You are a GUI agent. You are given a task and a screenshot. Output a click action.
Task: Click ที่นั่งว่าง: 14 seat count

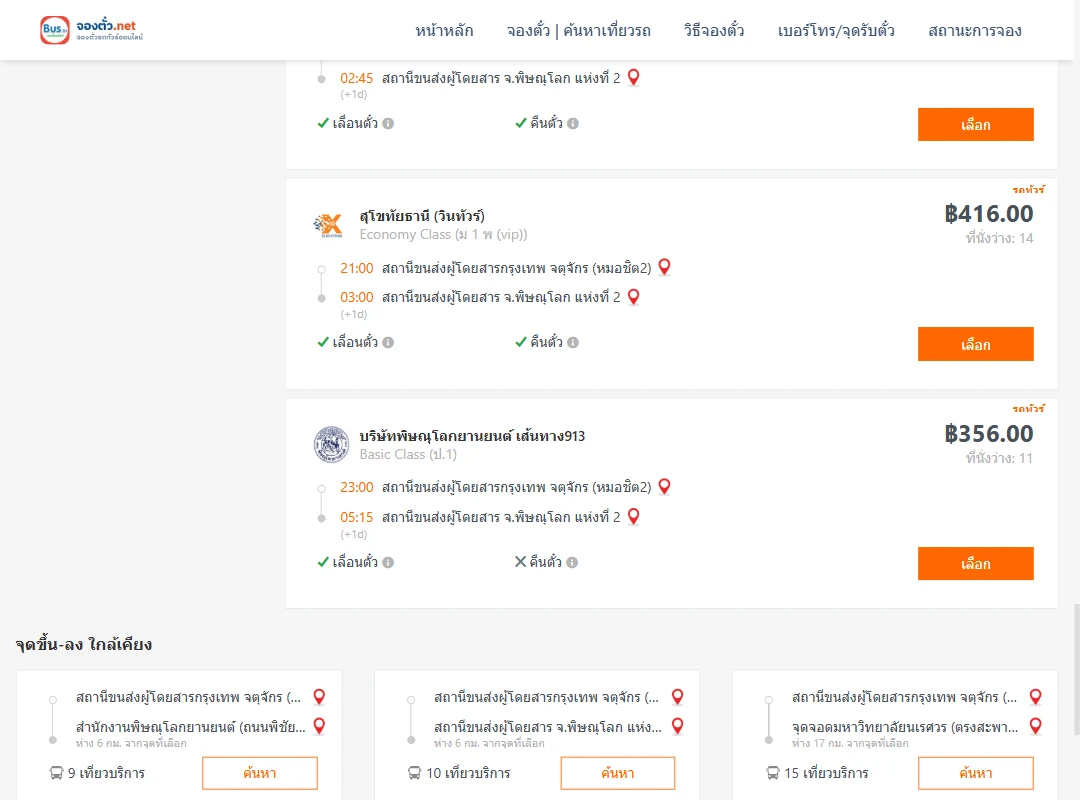point(999,238)
